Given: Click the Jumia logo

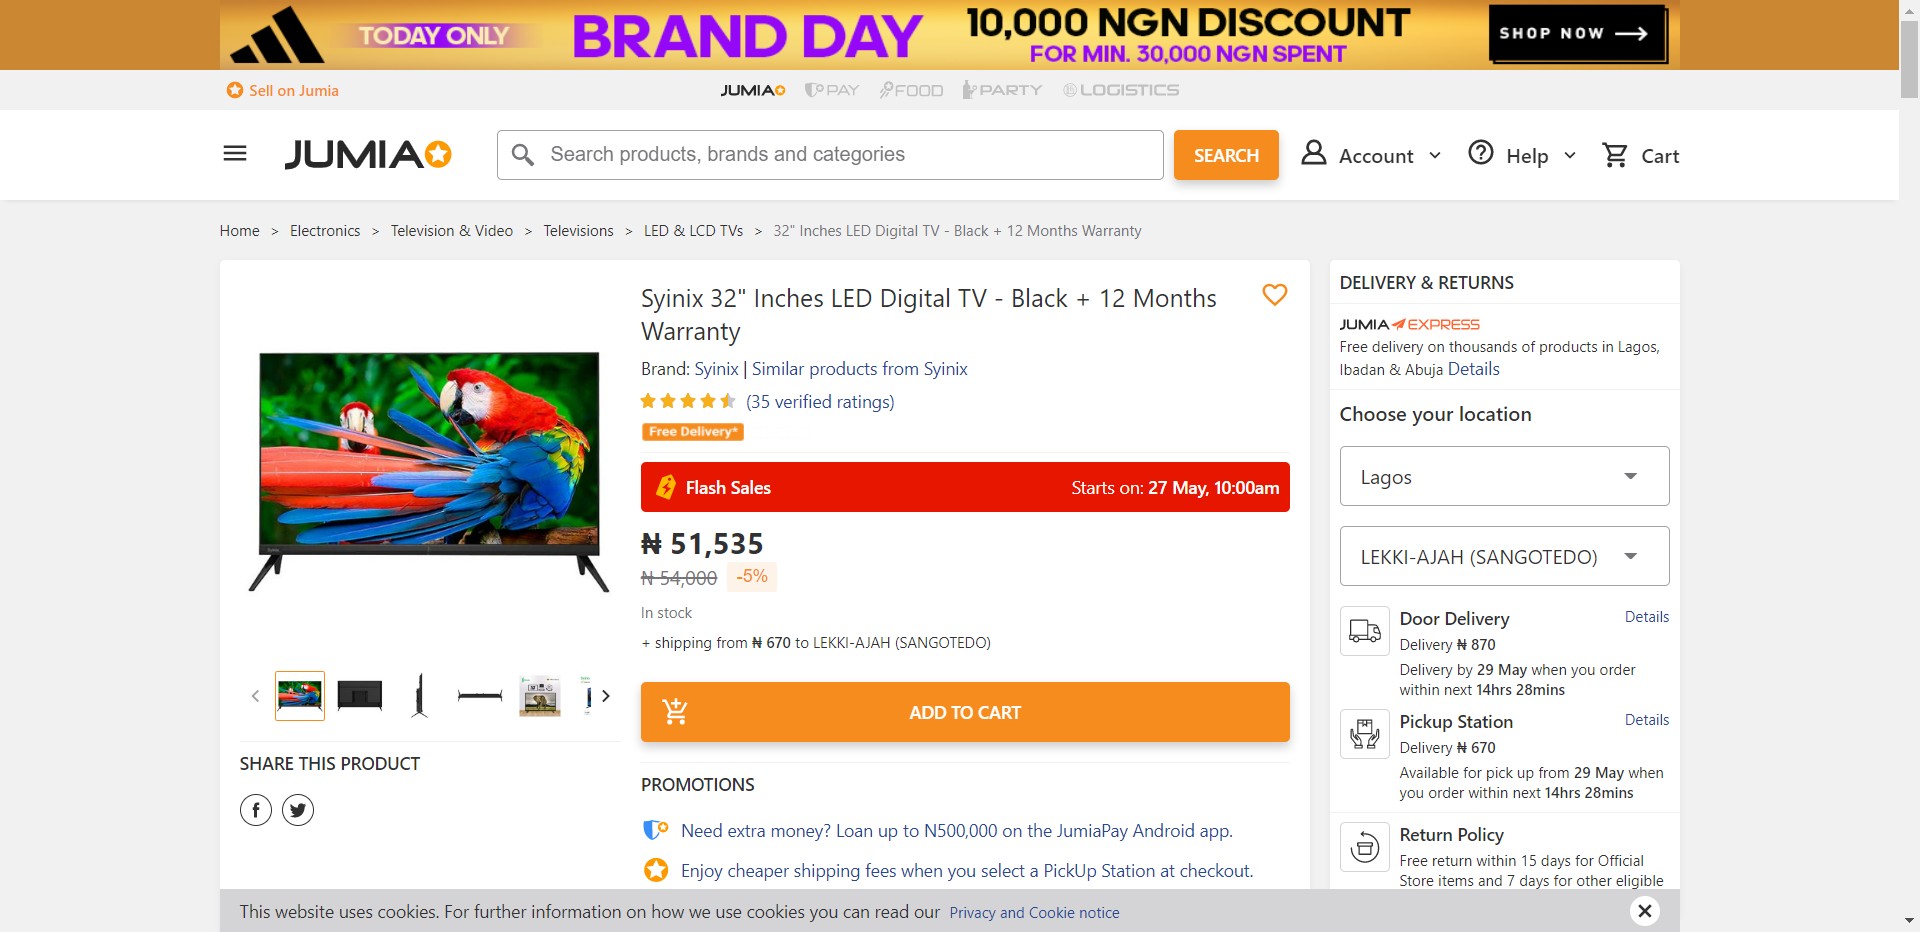Looking at the screenshot, I should 368,154.
